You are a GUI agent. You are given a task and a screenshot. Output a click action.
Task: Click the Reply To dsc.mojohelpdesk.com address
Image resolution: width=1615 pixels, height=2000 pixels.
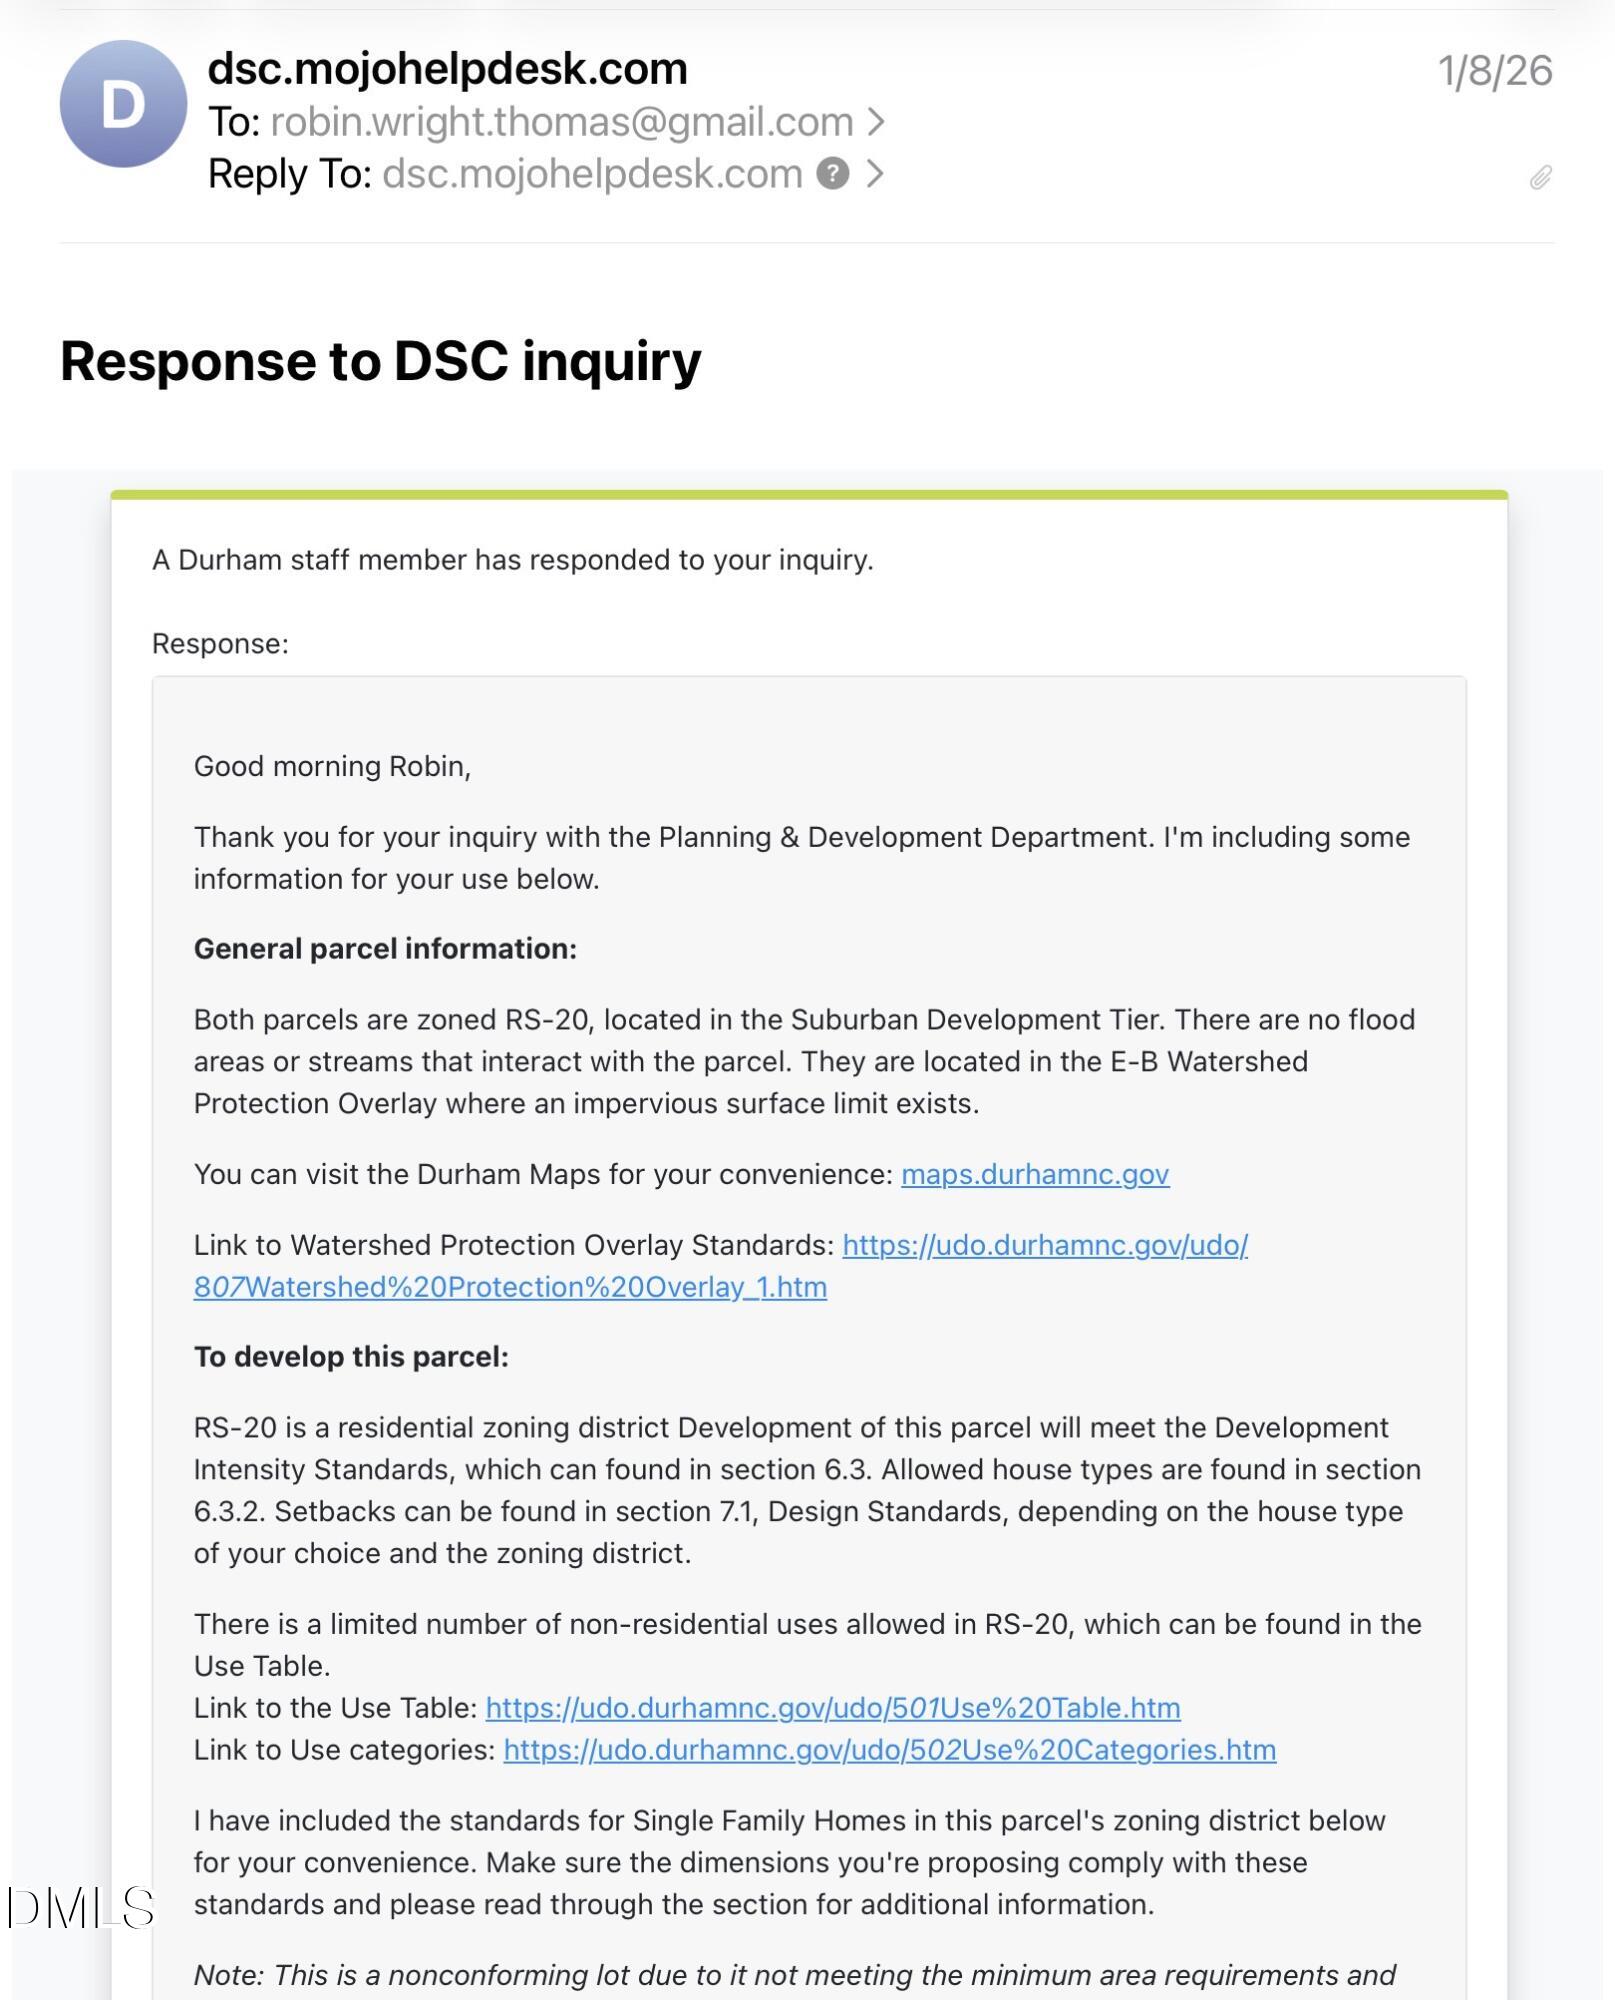[x=592, y=174]
